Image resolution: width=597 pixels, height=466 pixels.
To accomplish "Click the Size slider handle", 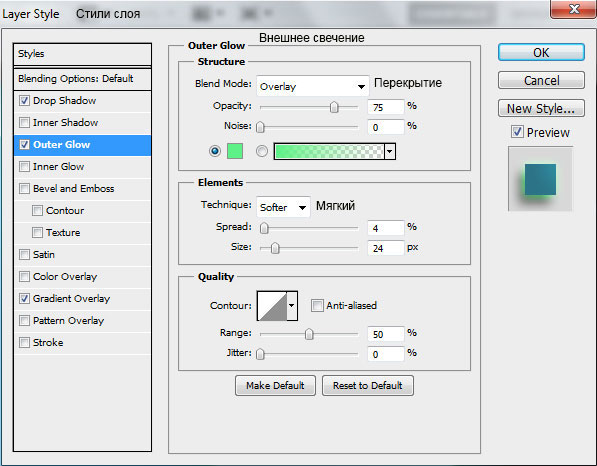I will click(275, 248).
